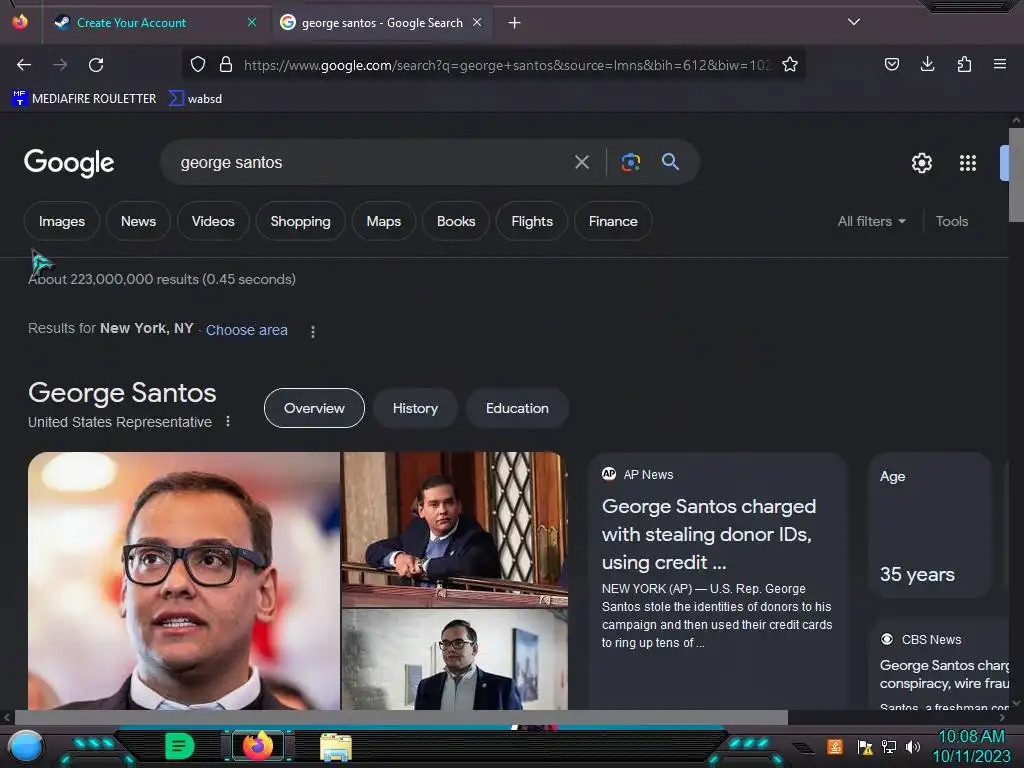This screenshot has width=1024, height=768.
Task: Open the Firefox extensions puzzle icon
Action: coord(964,64)
